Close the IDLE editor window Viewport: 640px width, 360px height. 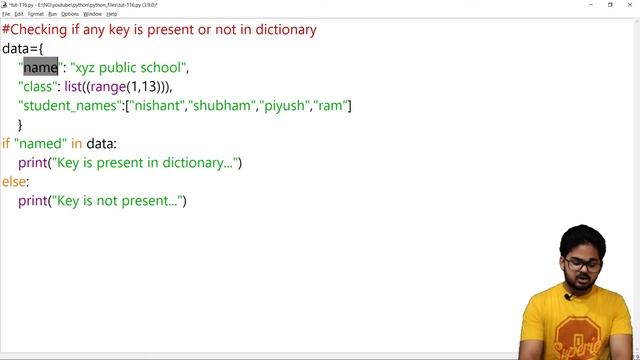(x=630, y=5)
